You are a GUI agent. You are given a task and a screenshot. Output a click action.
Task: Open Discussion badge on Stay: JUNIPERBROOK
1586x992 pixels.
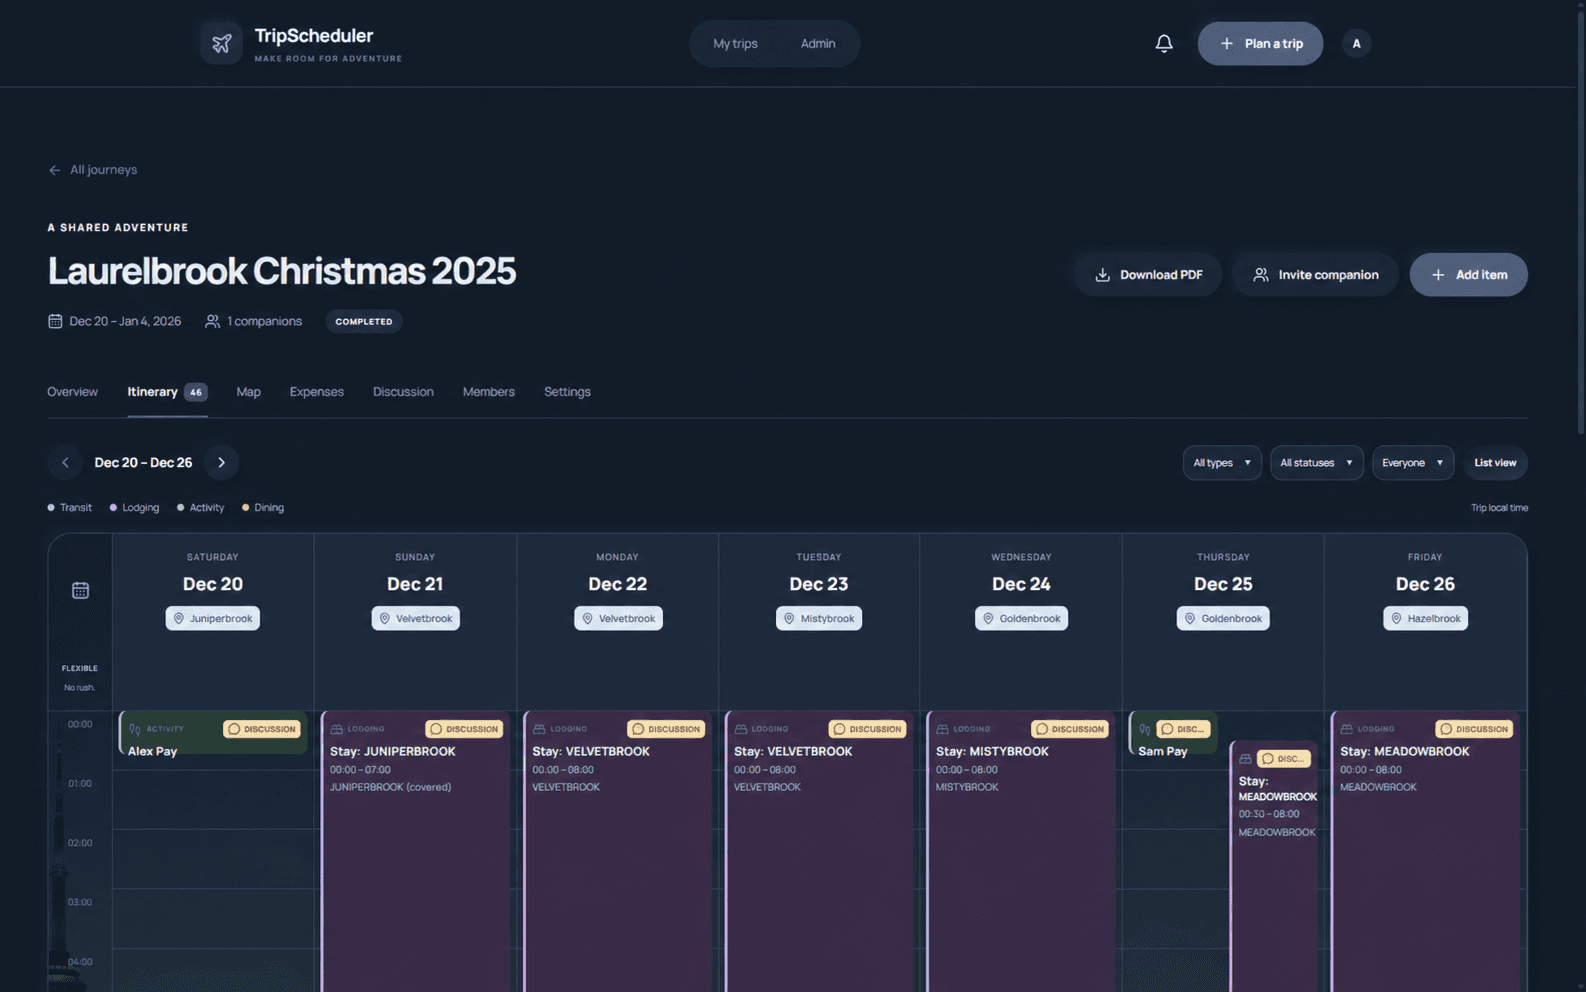(464, 729)
